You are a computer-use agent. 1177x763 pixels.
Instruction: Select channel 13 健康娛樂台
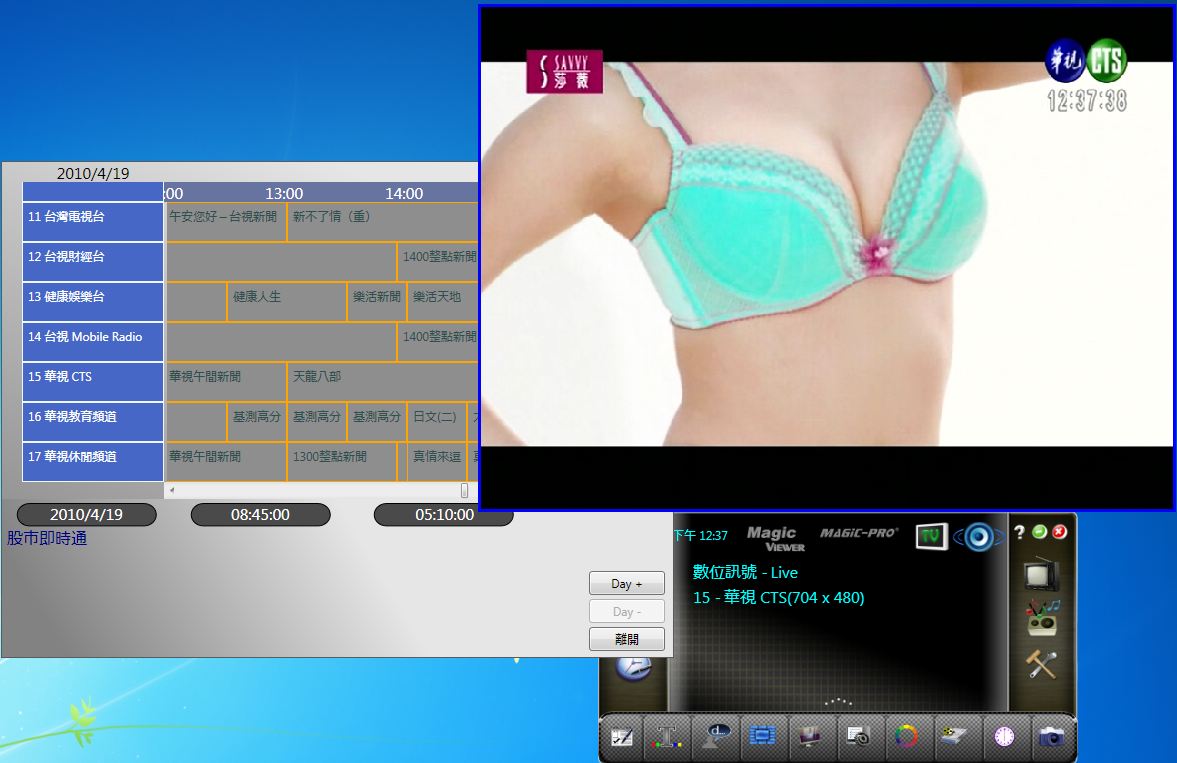93,302
